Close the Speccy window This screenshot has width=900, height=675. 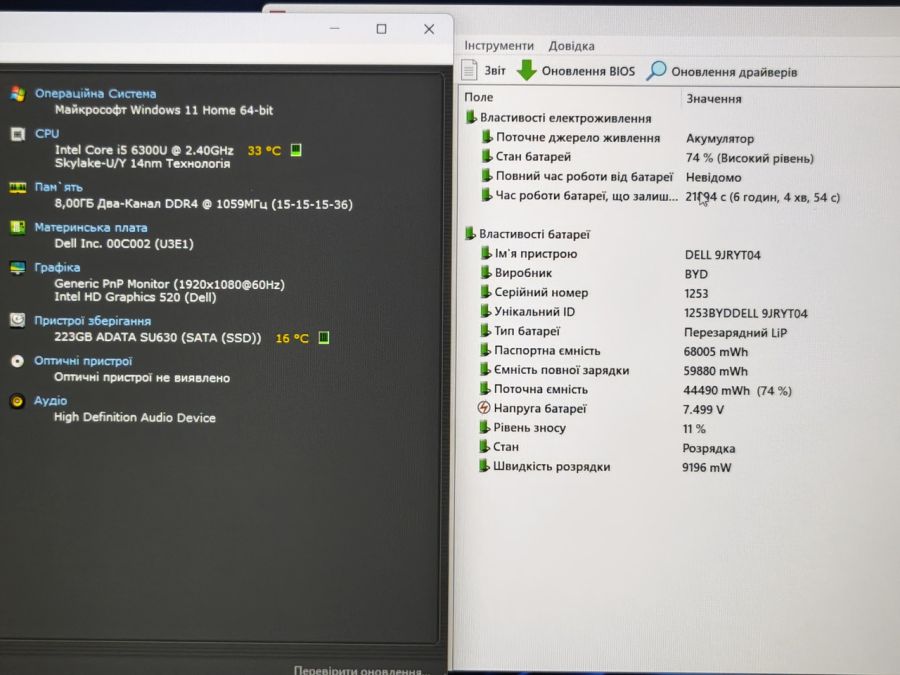pyautogui.click(x=429, y=29)
